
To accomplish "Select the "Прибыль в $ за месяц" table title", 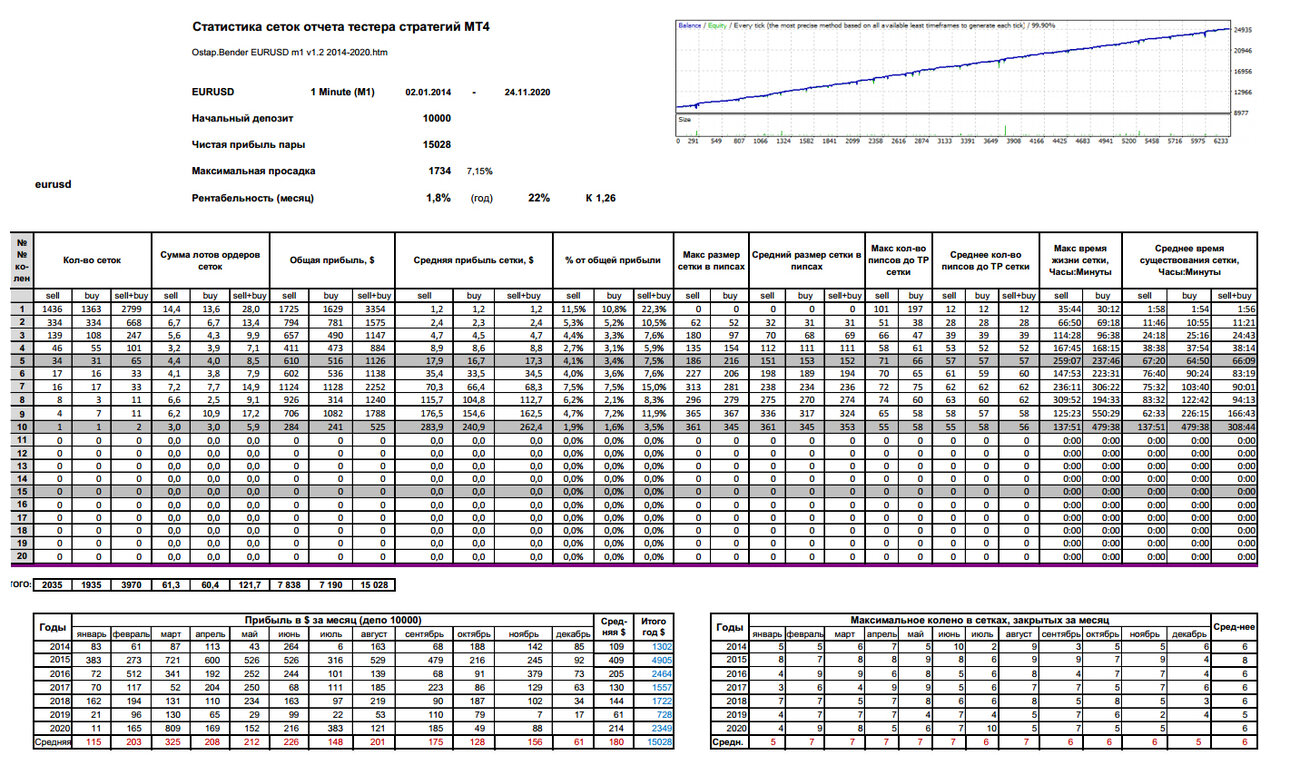I will pyautogui.click(x=335, y=620).
